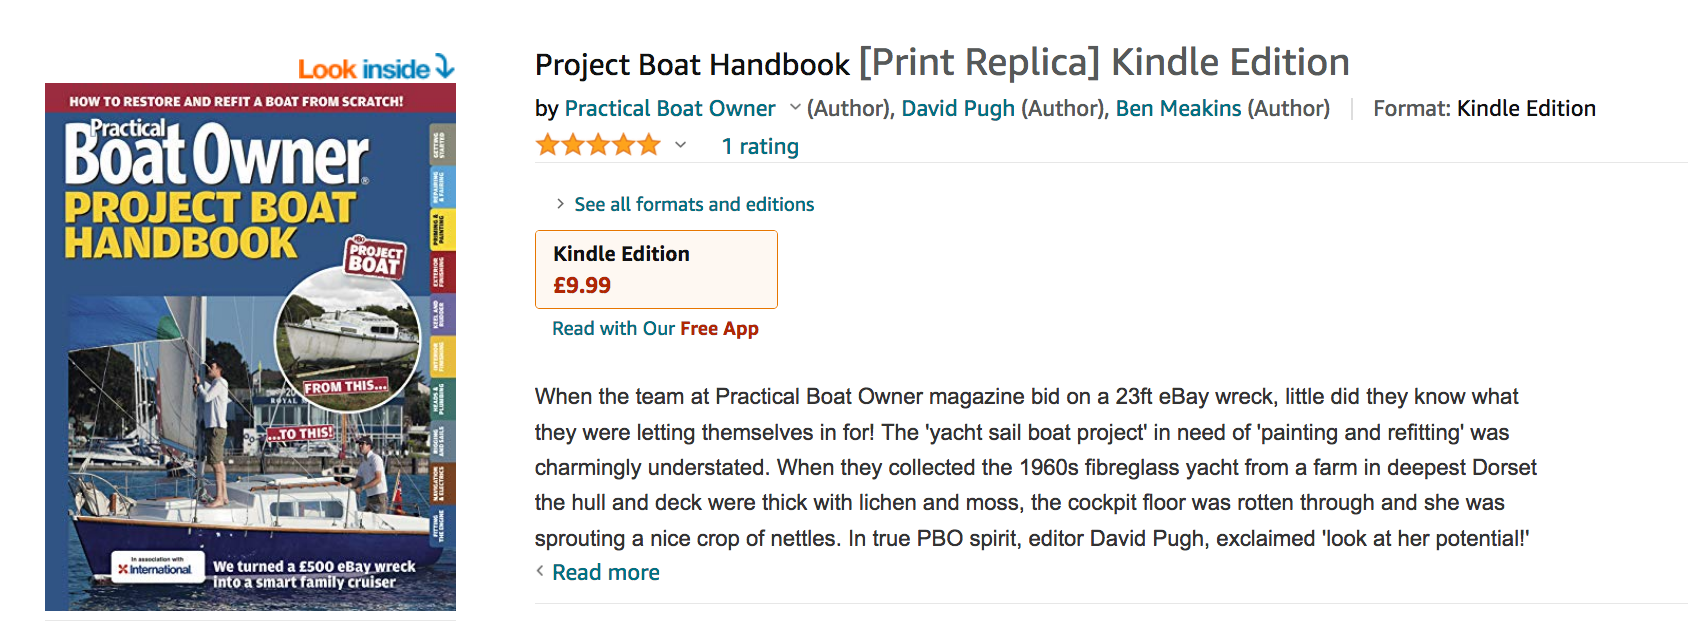This screenshot has height=624, width=1688.
Task: Open the rating breakdown chevron beside the stars
Action: tap(681, 146)
